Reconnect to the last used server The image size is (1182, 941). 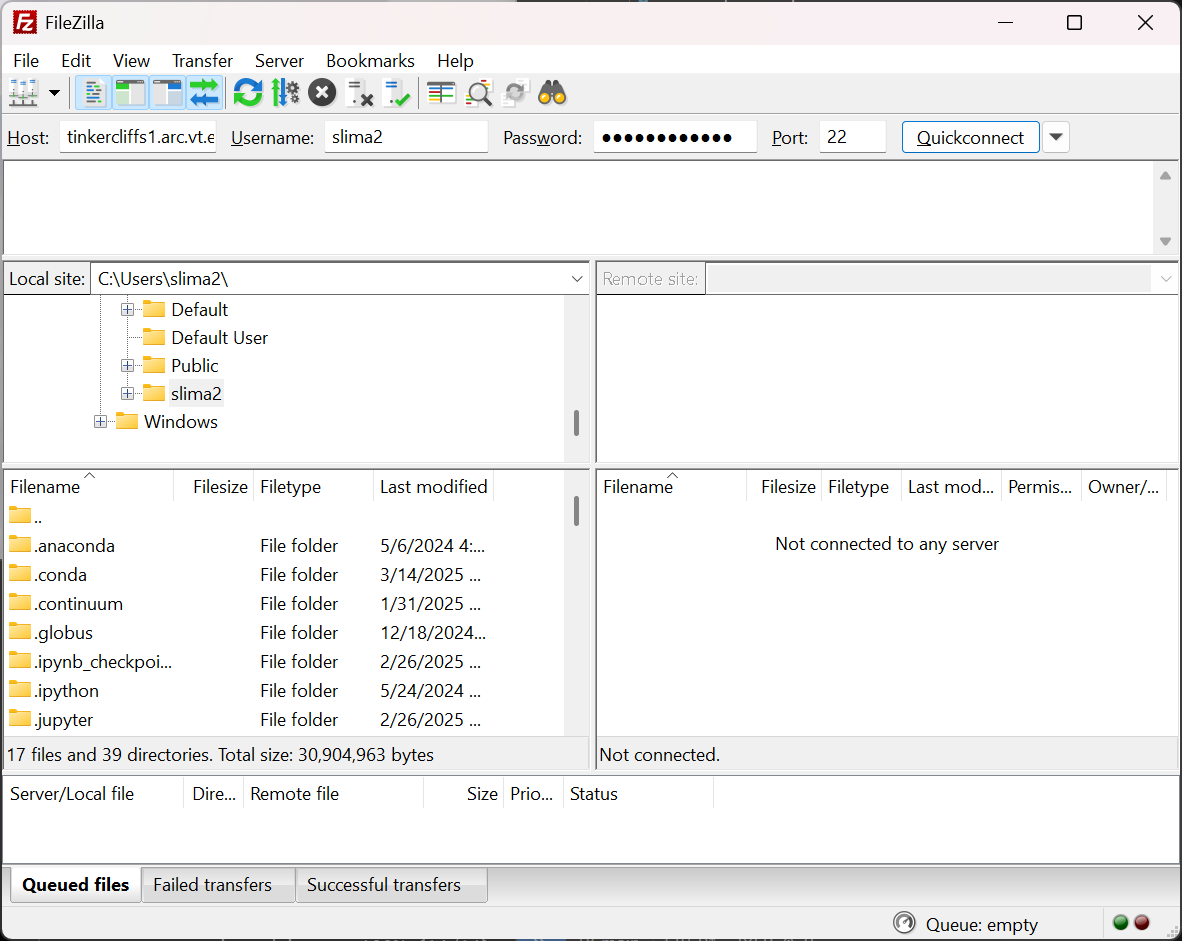point(397,93)
